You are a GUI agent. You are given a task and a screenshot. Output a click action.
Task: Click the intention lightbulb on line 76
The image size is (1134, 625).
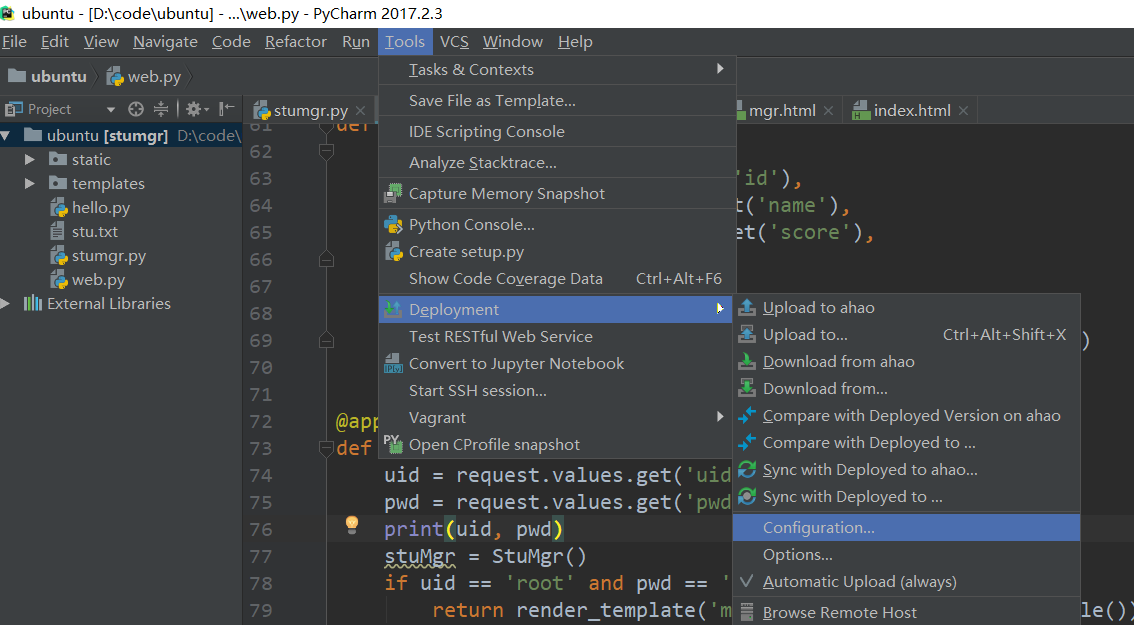click(351, 524)
